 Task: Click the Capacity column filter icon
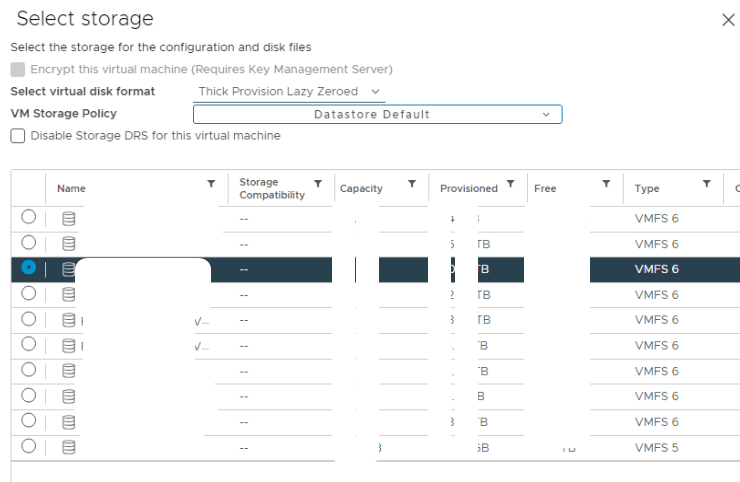(x=412, y=185)
